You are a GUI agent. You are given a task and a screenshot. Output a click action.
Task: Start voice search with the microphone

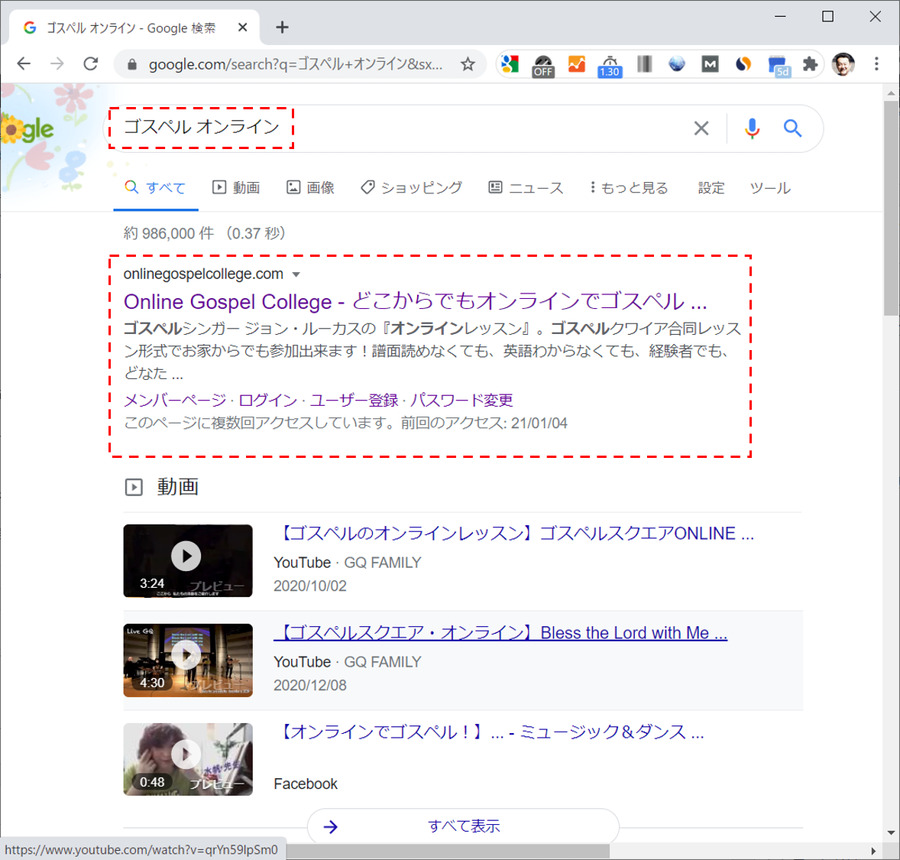point(752,128)
